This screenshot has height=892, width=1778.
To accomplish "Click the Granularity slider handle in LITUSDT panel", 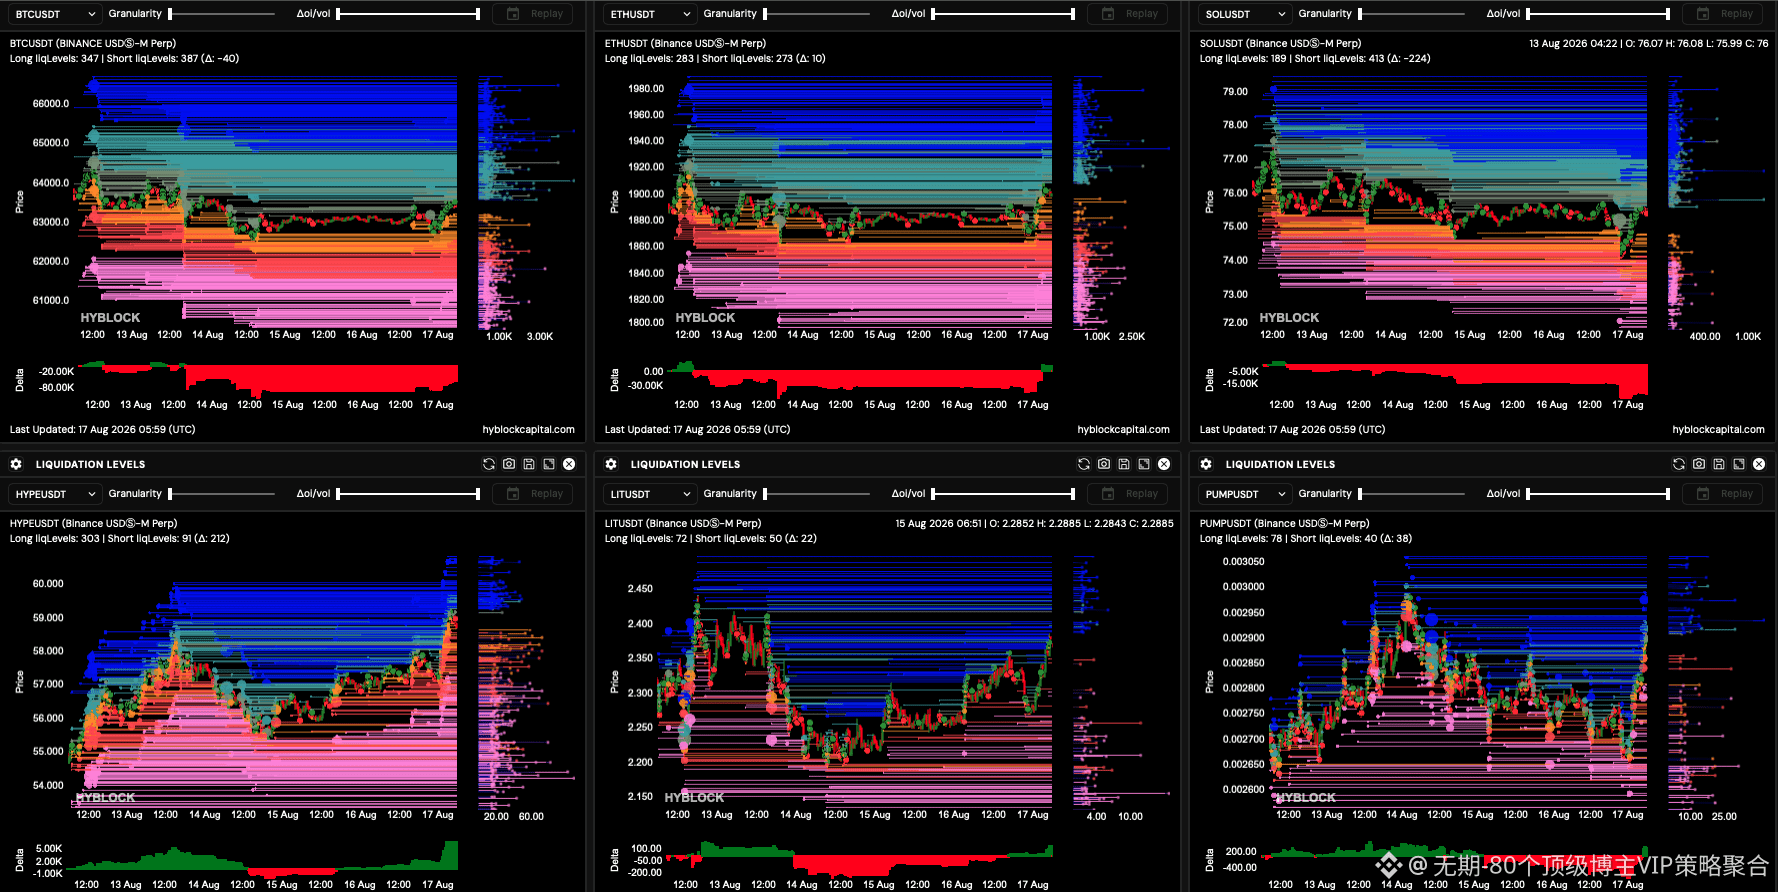I will click(766, 494).
